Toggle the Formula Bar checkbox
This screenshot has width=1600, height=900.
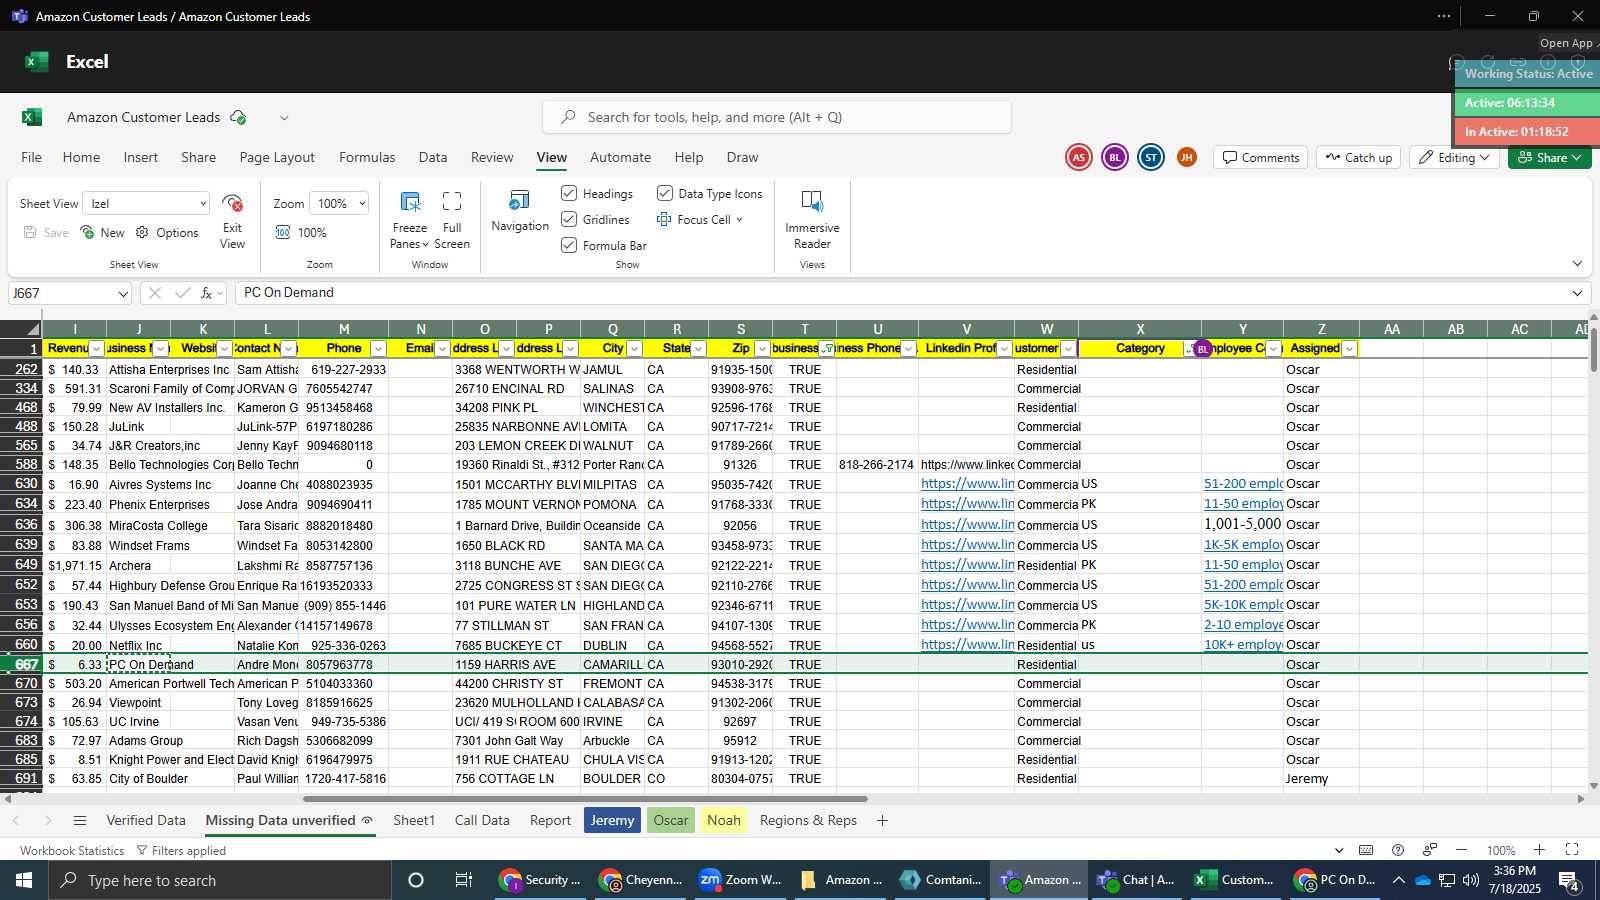(569, 245)
